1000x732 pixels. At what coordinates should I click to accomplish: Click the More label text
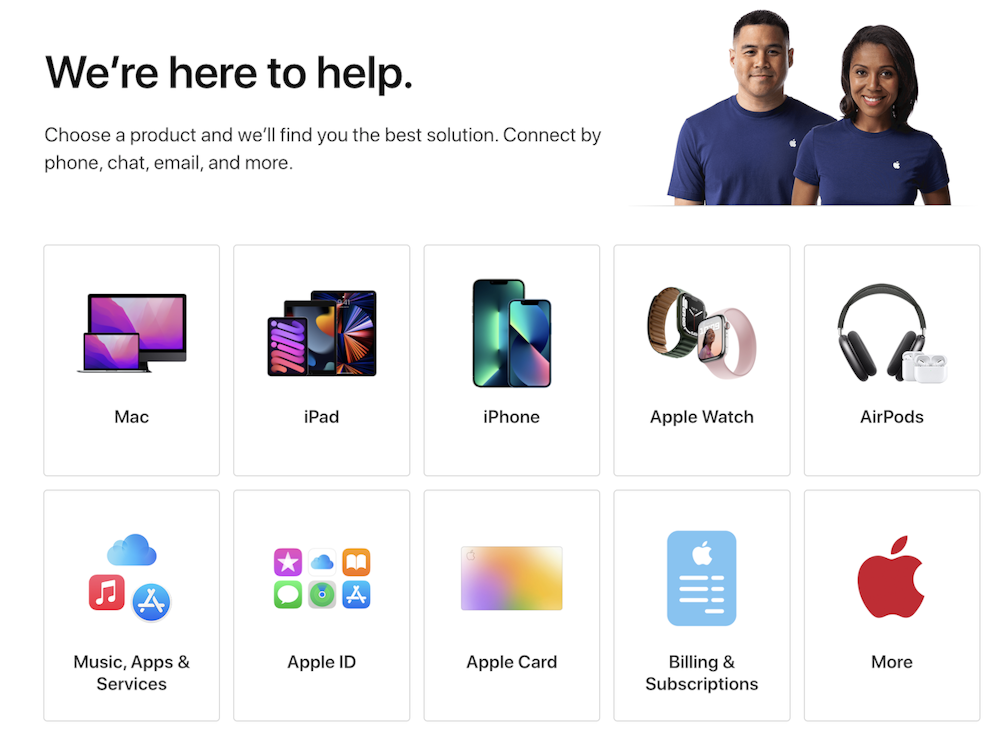point(892,662)
